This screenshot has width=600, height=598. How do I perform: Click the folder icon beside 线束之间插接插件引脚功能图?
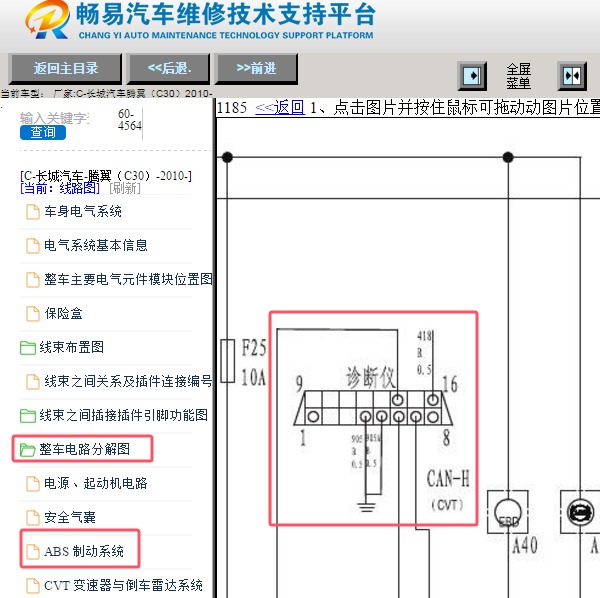pyautogui.click(x=28, y=416)
